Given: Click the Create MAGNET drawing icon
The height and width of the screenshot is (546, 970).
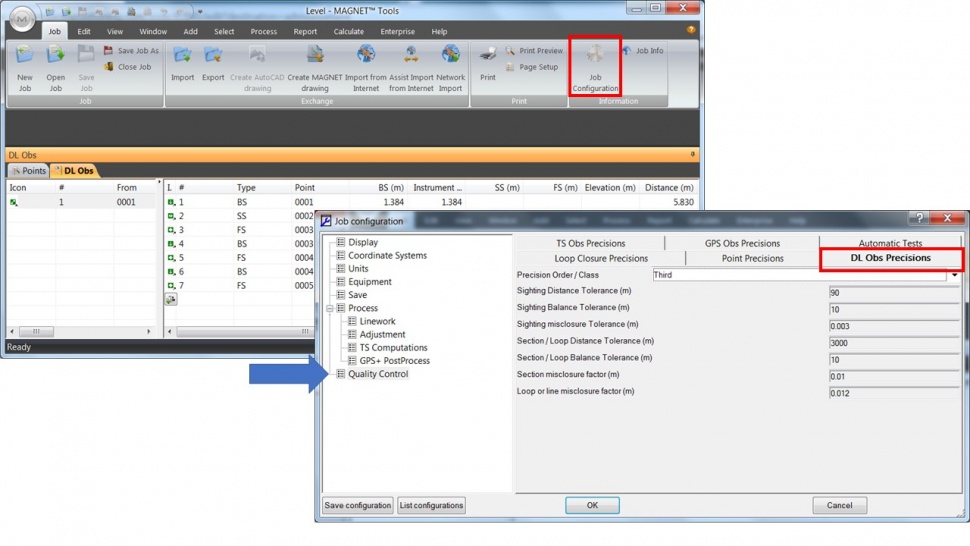Looking at the screenshot, I should point(315,54).
